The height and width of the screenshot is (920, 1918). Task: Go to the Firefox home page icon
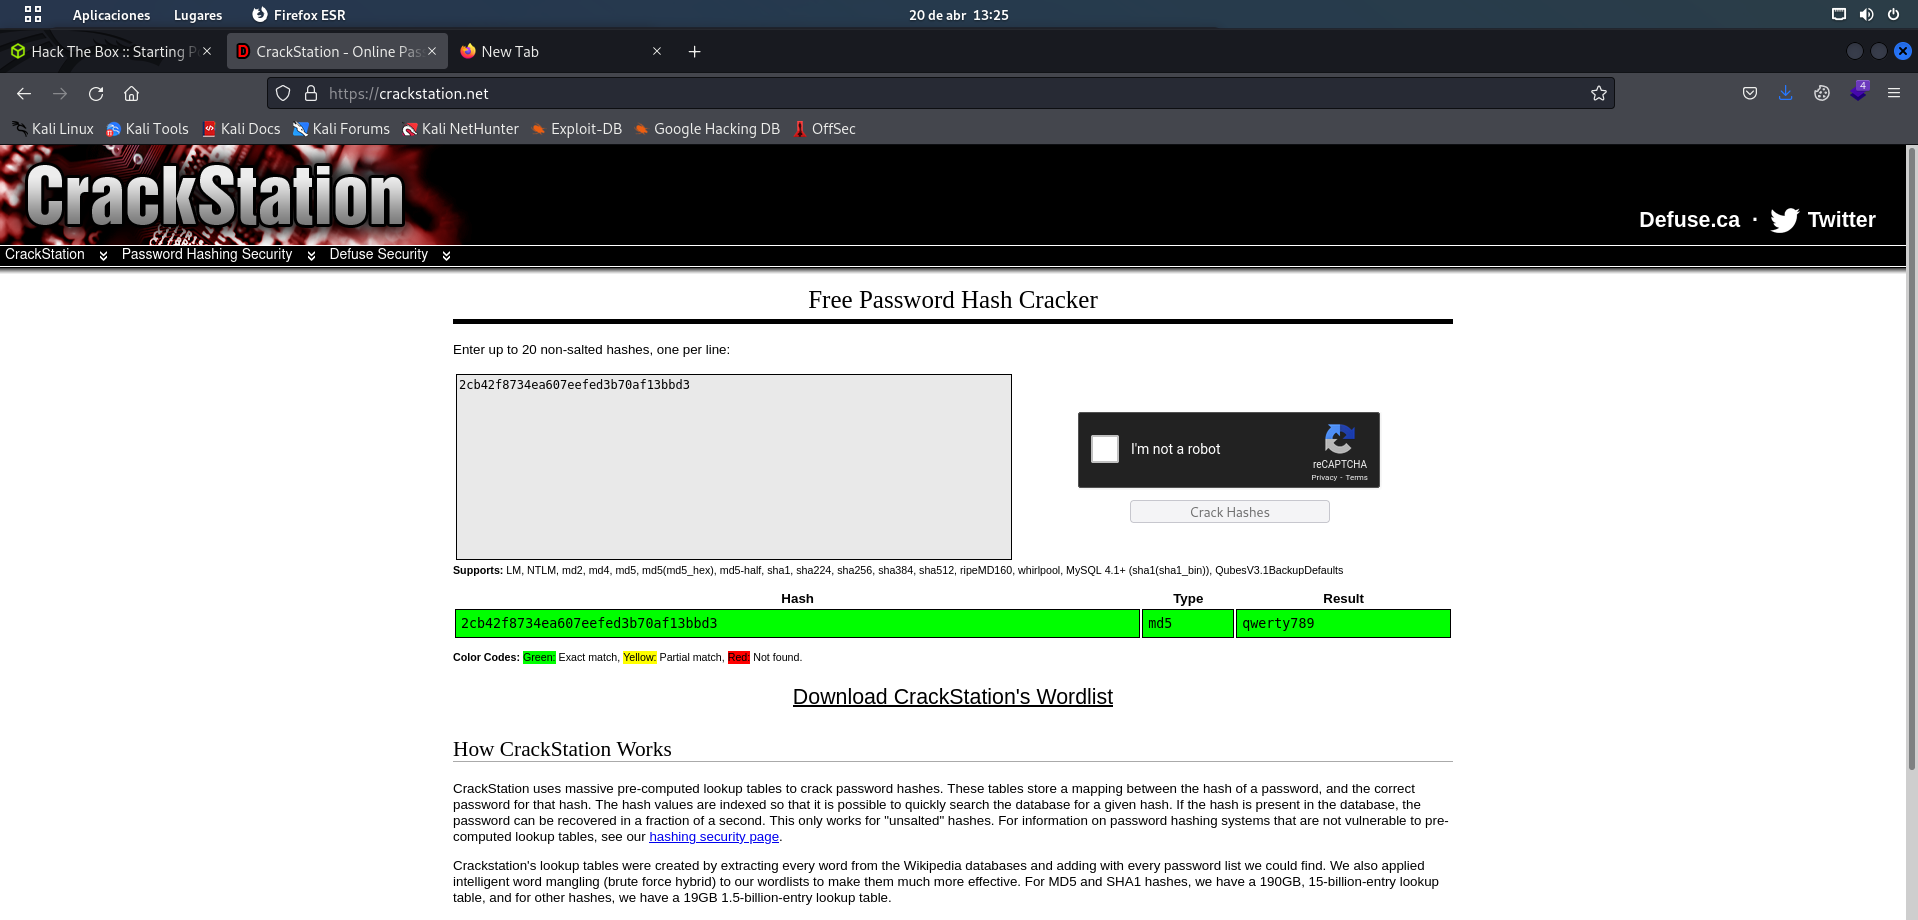(131, 94)
